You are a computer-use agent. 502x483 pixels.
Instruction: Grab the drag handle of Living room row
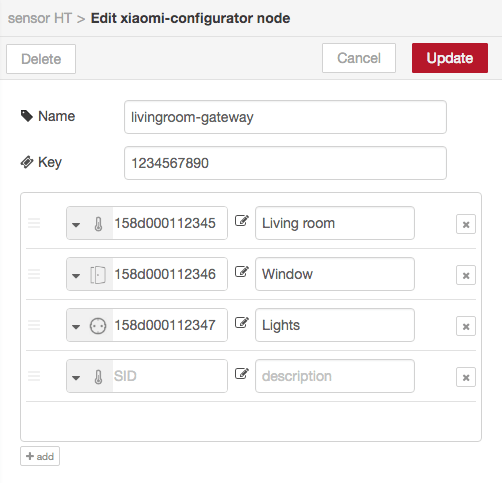pyautogui.click(x=34, y=223)
